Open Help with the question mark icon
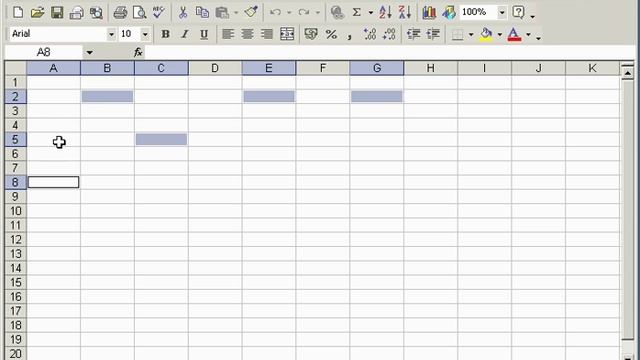The height and width of the screenshot is (360, 640). pos(518,12)
